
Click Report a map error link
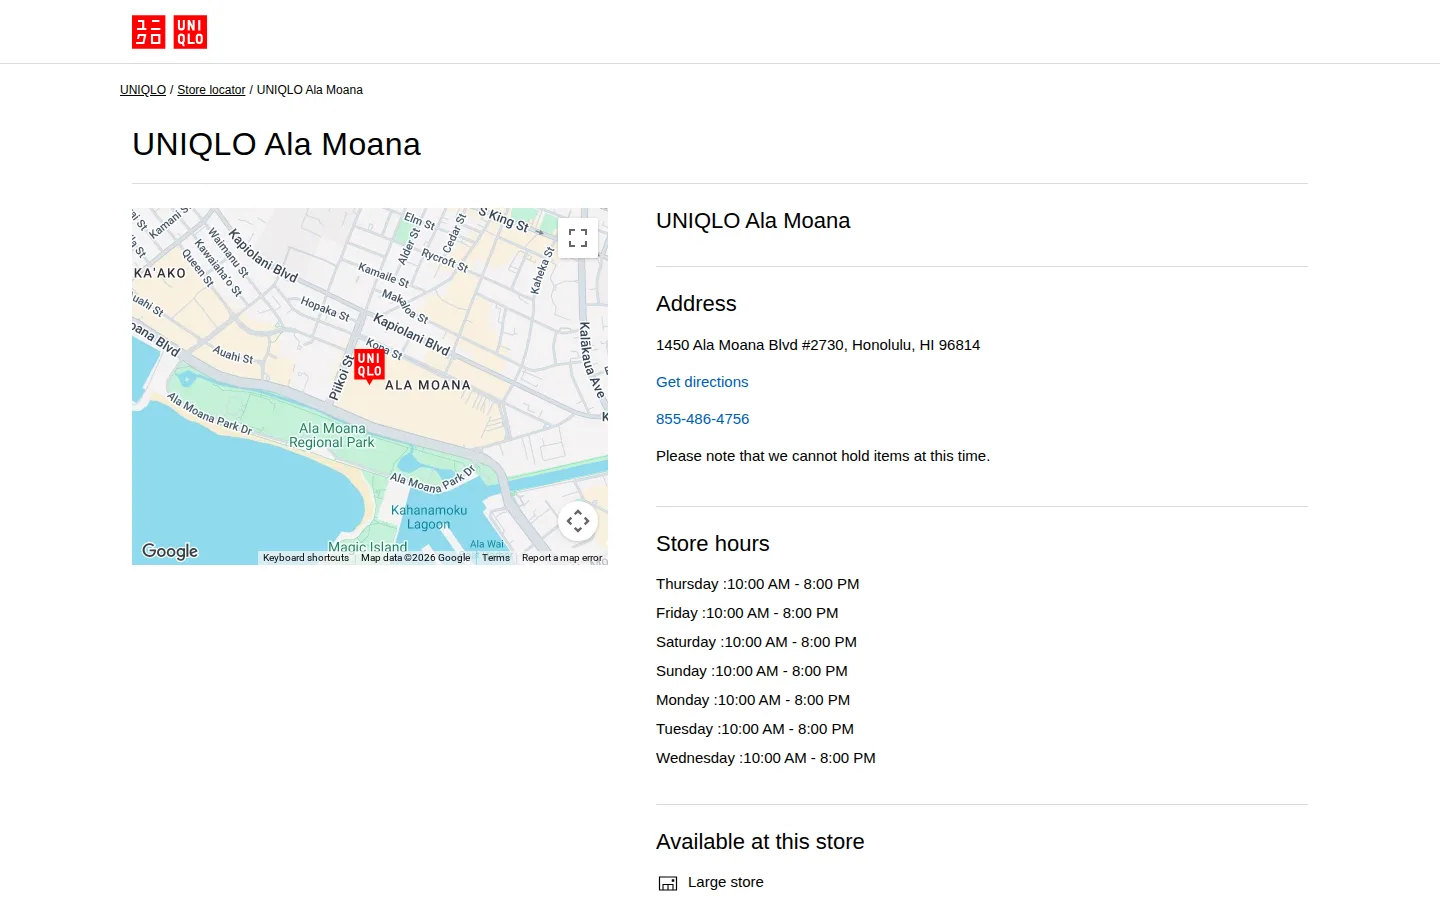point(562,558)
